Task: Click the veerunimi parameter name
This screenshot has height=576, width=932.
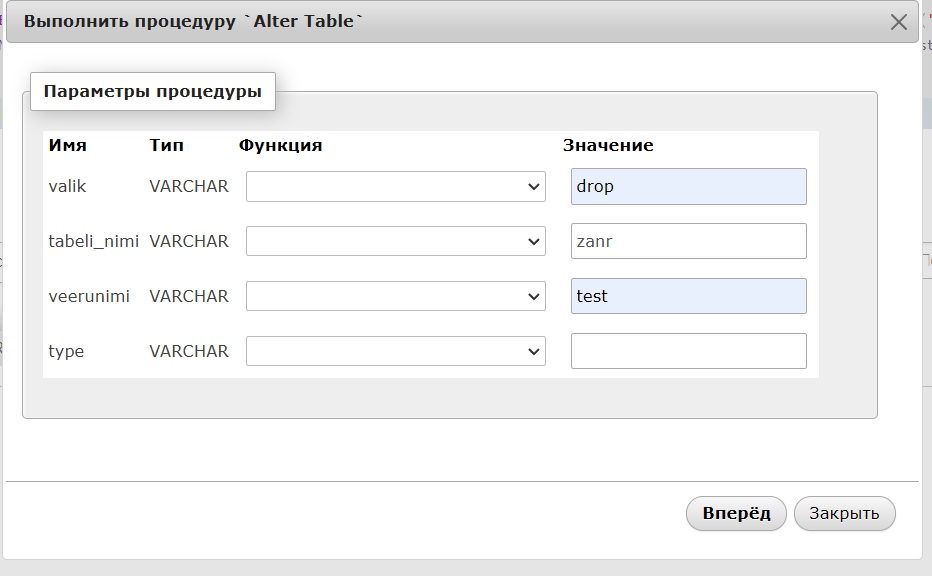Action: 89,296
